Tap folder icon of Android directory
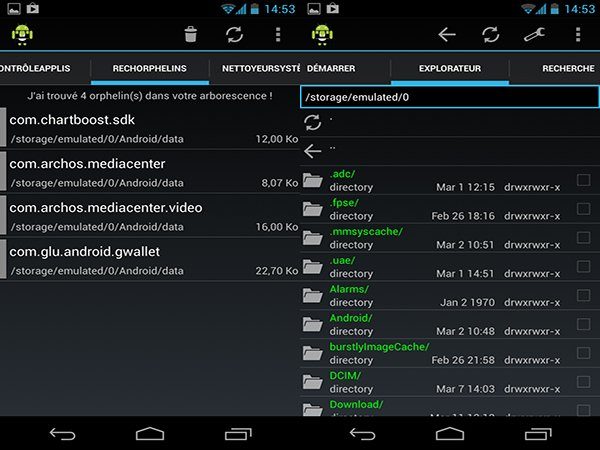This screenshot has height=450, width=600. [x=313, y=324]
